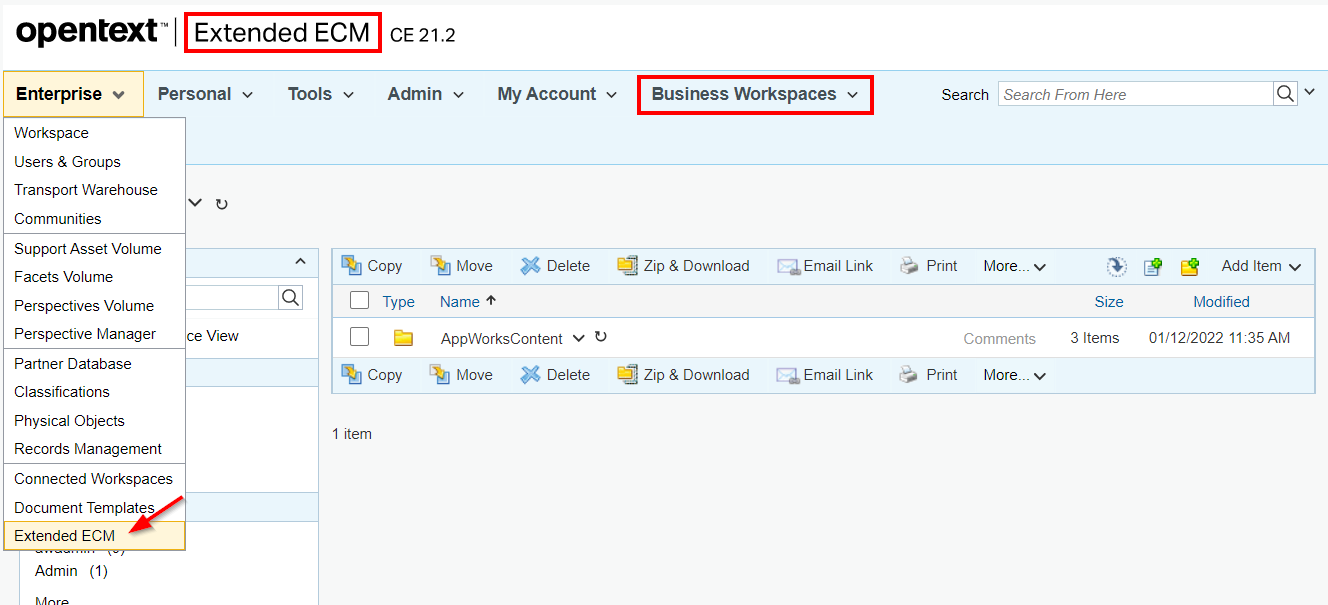Image resolution: width=1328 pixels, height=605 pixels.
Task: Tick the select-all checkbox in the header row
Action: tap(360, 300)
